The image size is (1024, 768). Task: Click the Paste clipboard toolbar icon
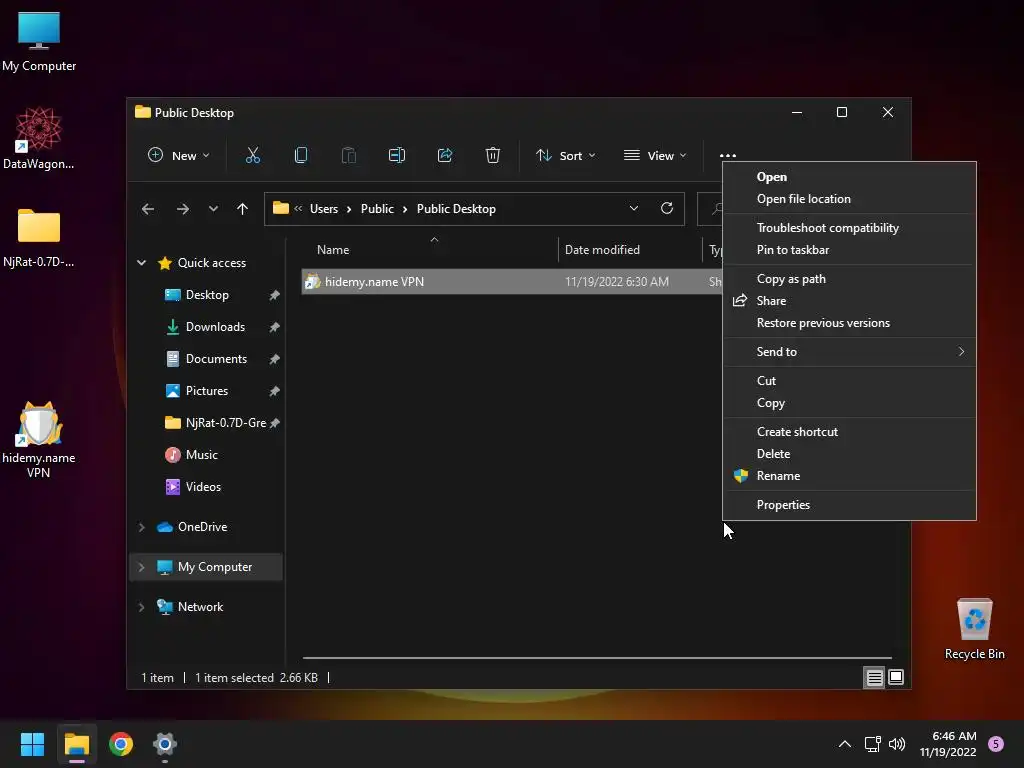click(x=349, y=155)
